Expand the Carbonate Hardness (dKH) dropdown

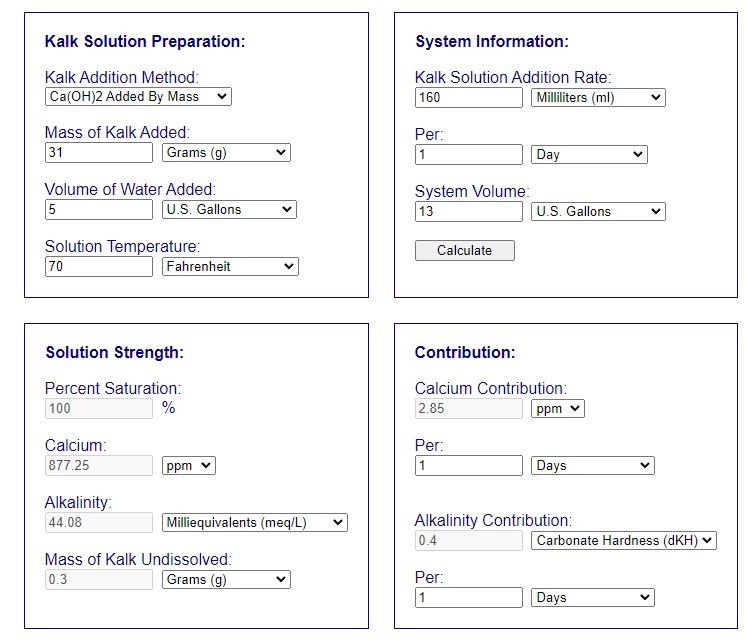point(624,541)
